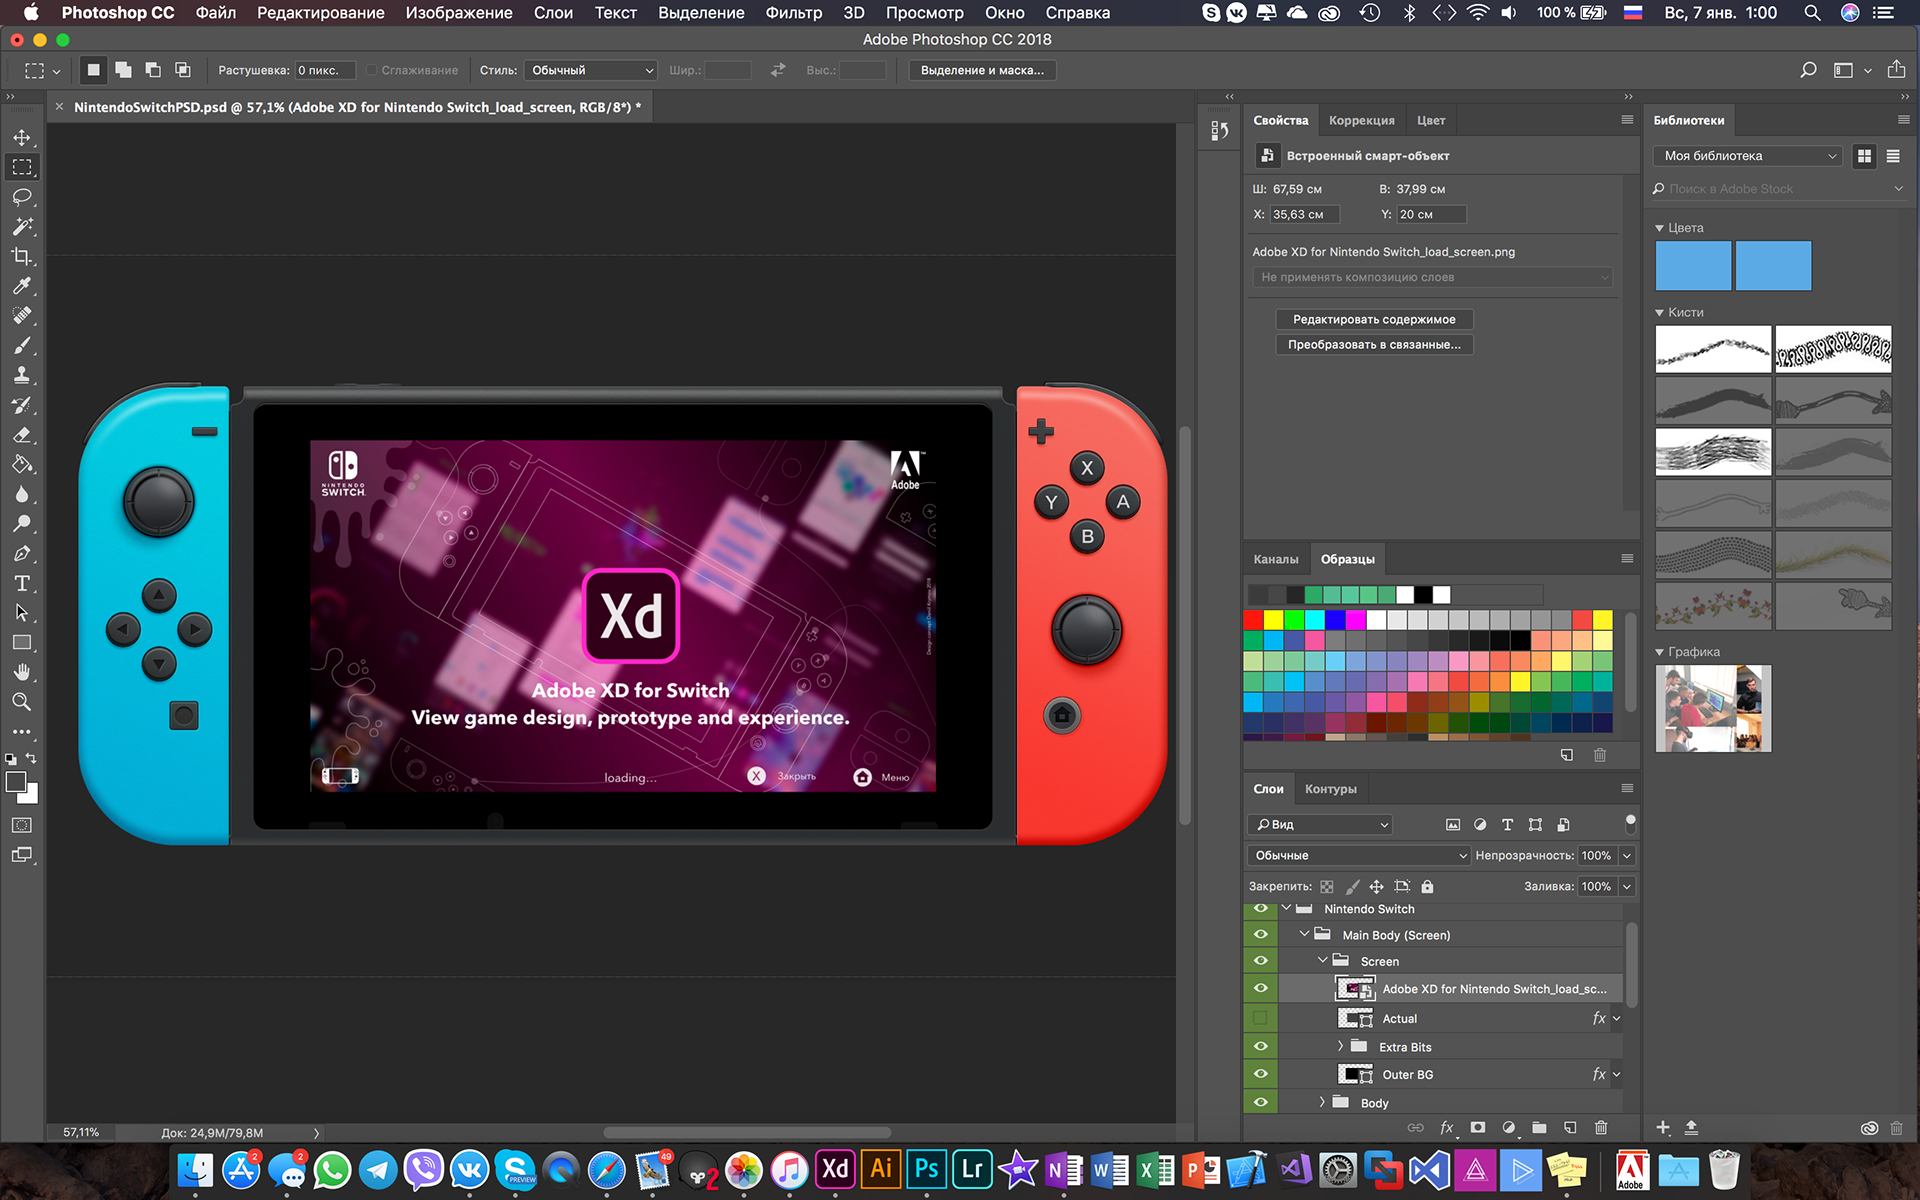The image size is (1920, 1200).
Task: Open Opacity value dropdown arrow
Action: (1627, 856)
